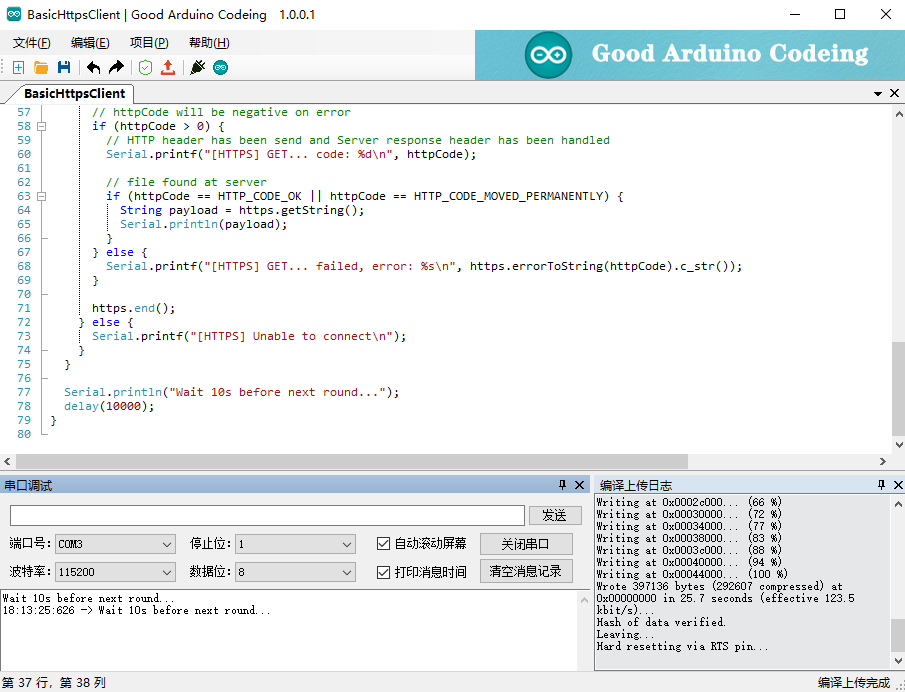905x692 pixels.
Task: Open a sketch using the folder icon
Action: coord(41,67)
